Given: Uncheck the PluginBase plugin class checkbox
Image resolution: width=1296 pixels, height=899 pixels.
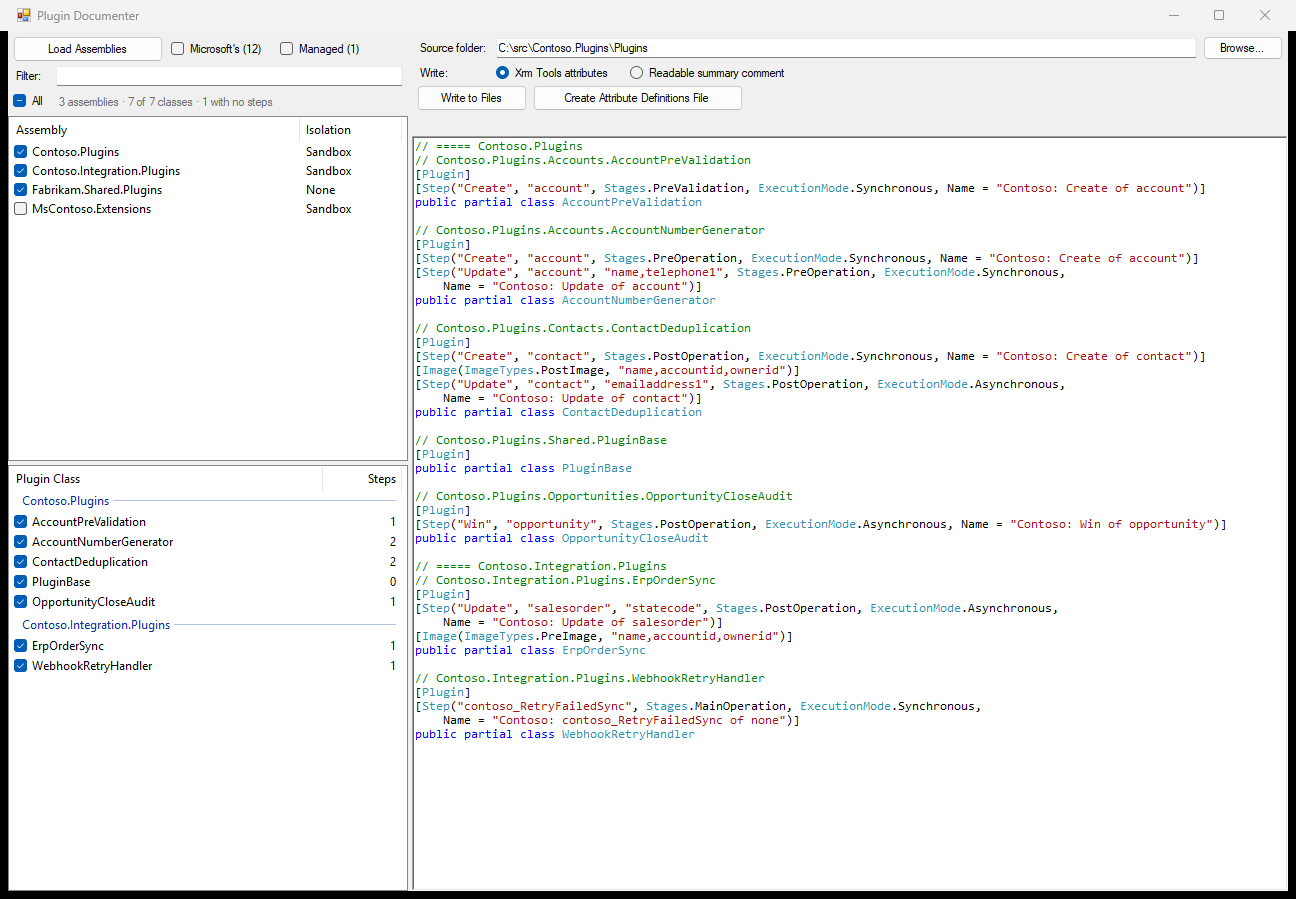Looking at the screenshot, I should coord(21,582).
